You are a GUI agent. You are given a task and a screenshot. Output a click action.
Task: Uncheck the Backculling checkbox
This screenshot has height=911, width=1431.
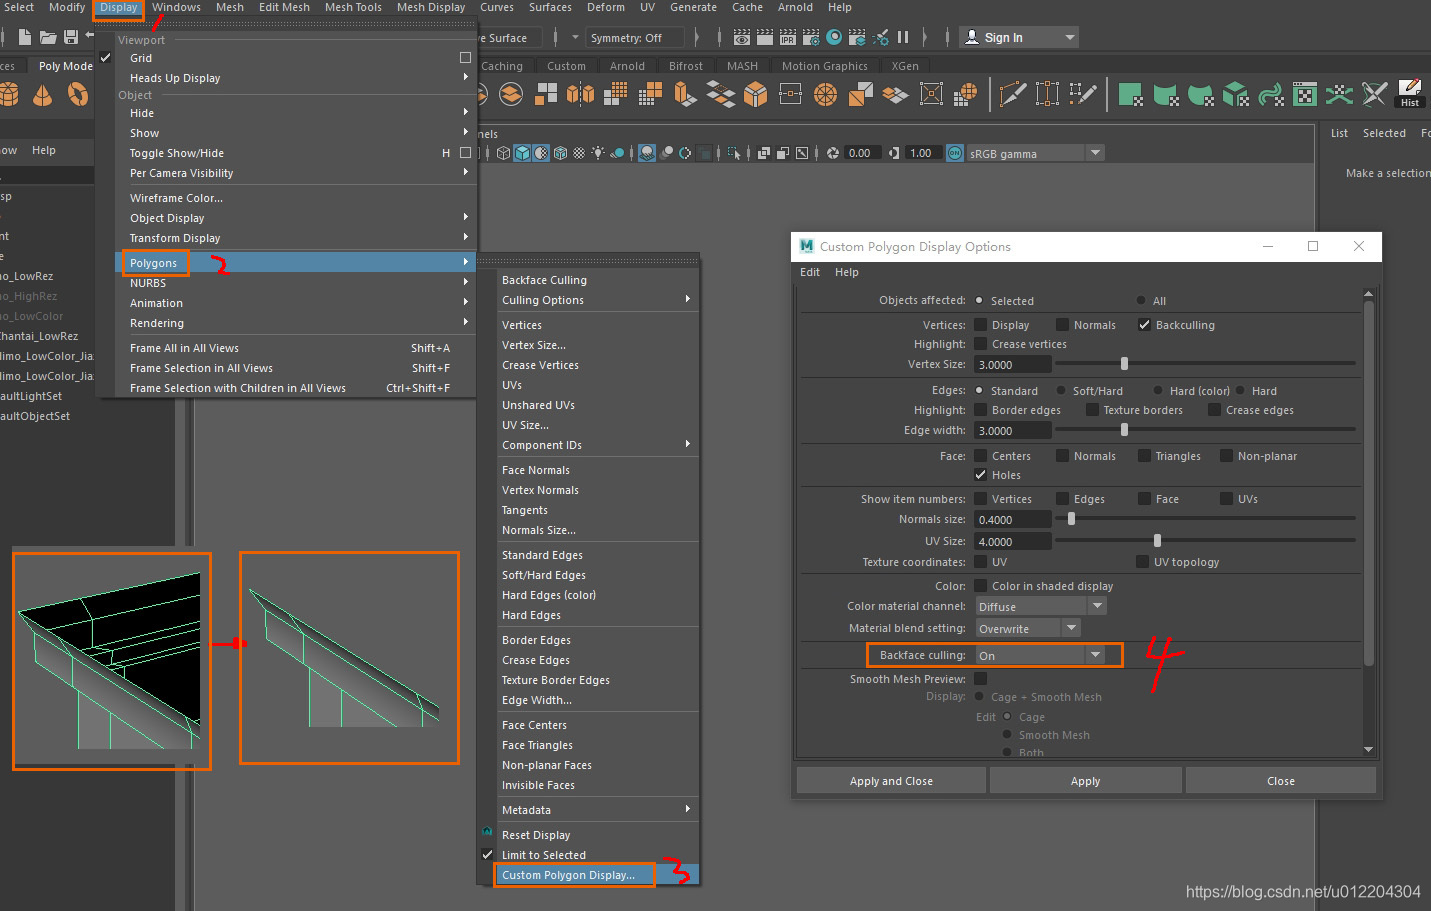pyautogui.click(x=1144, y=325)
